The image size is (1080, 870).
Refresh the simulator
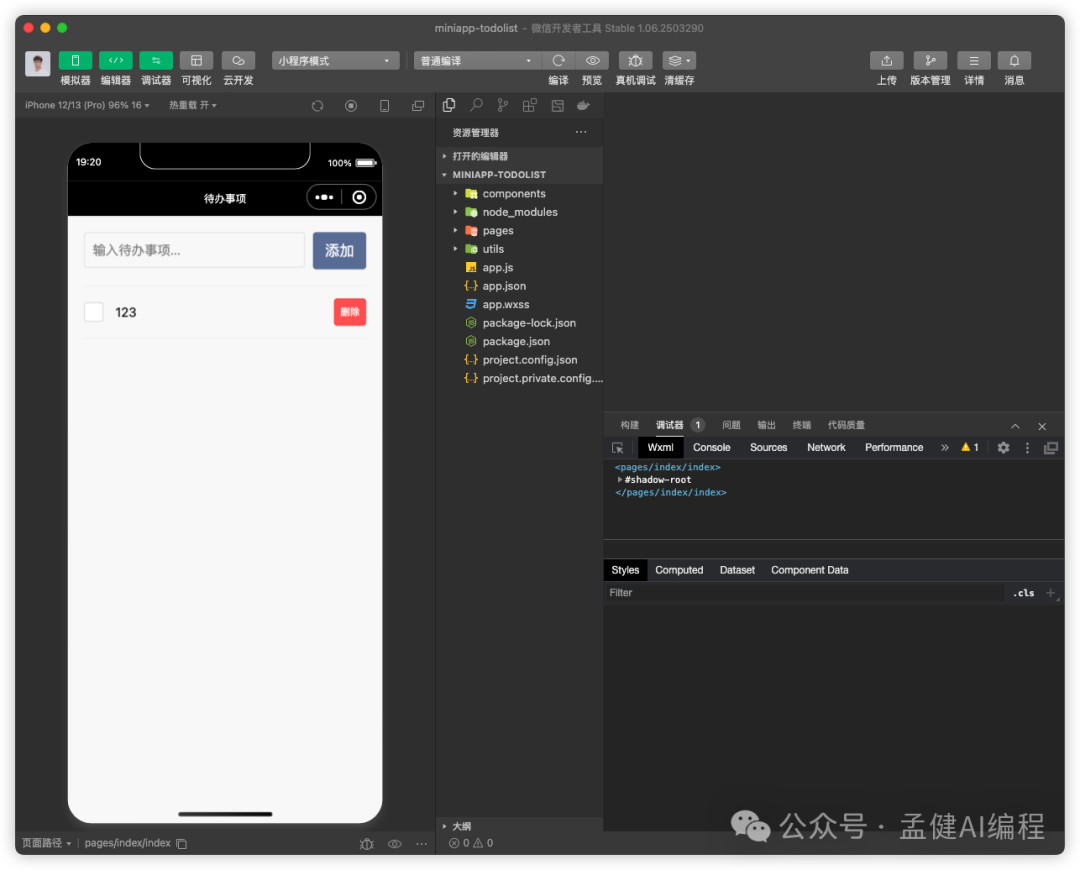(318, 106)
